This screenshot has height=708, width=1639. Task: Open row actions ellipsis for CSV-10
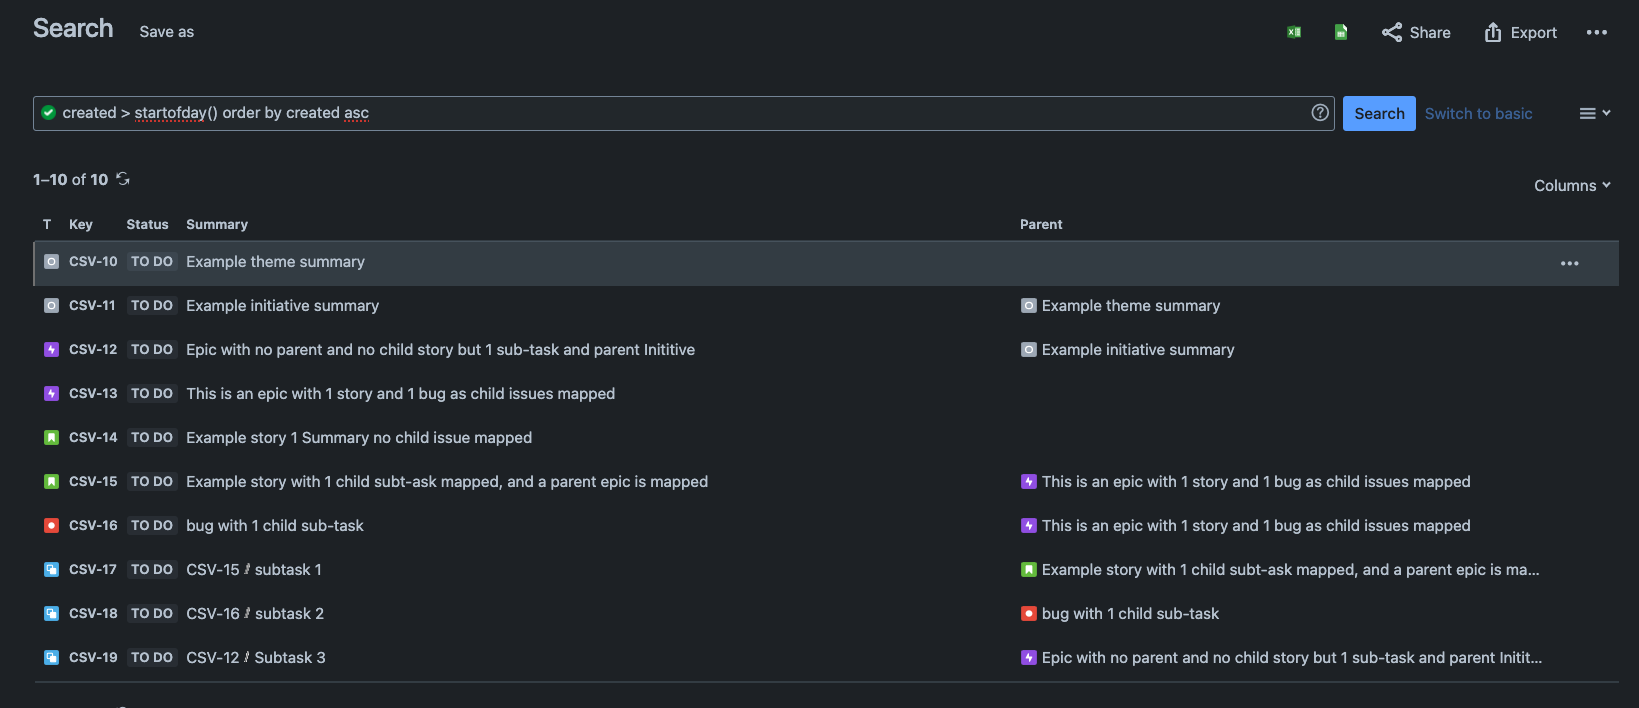coord(1569,263)
